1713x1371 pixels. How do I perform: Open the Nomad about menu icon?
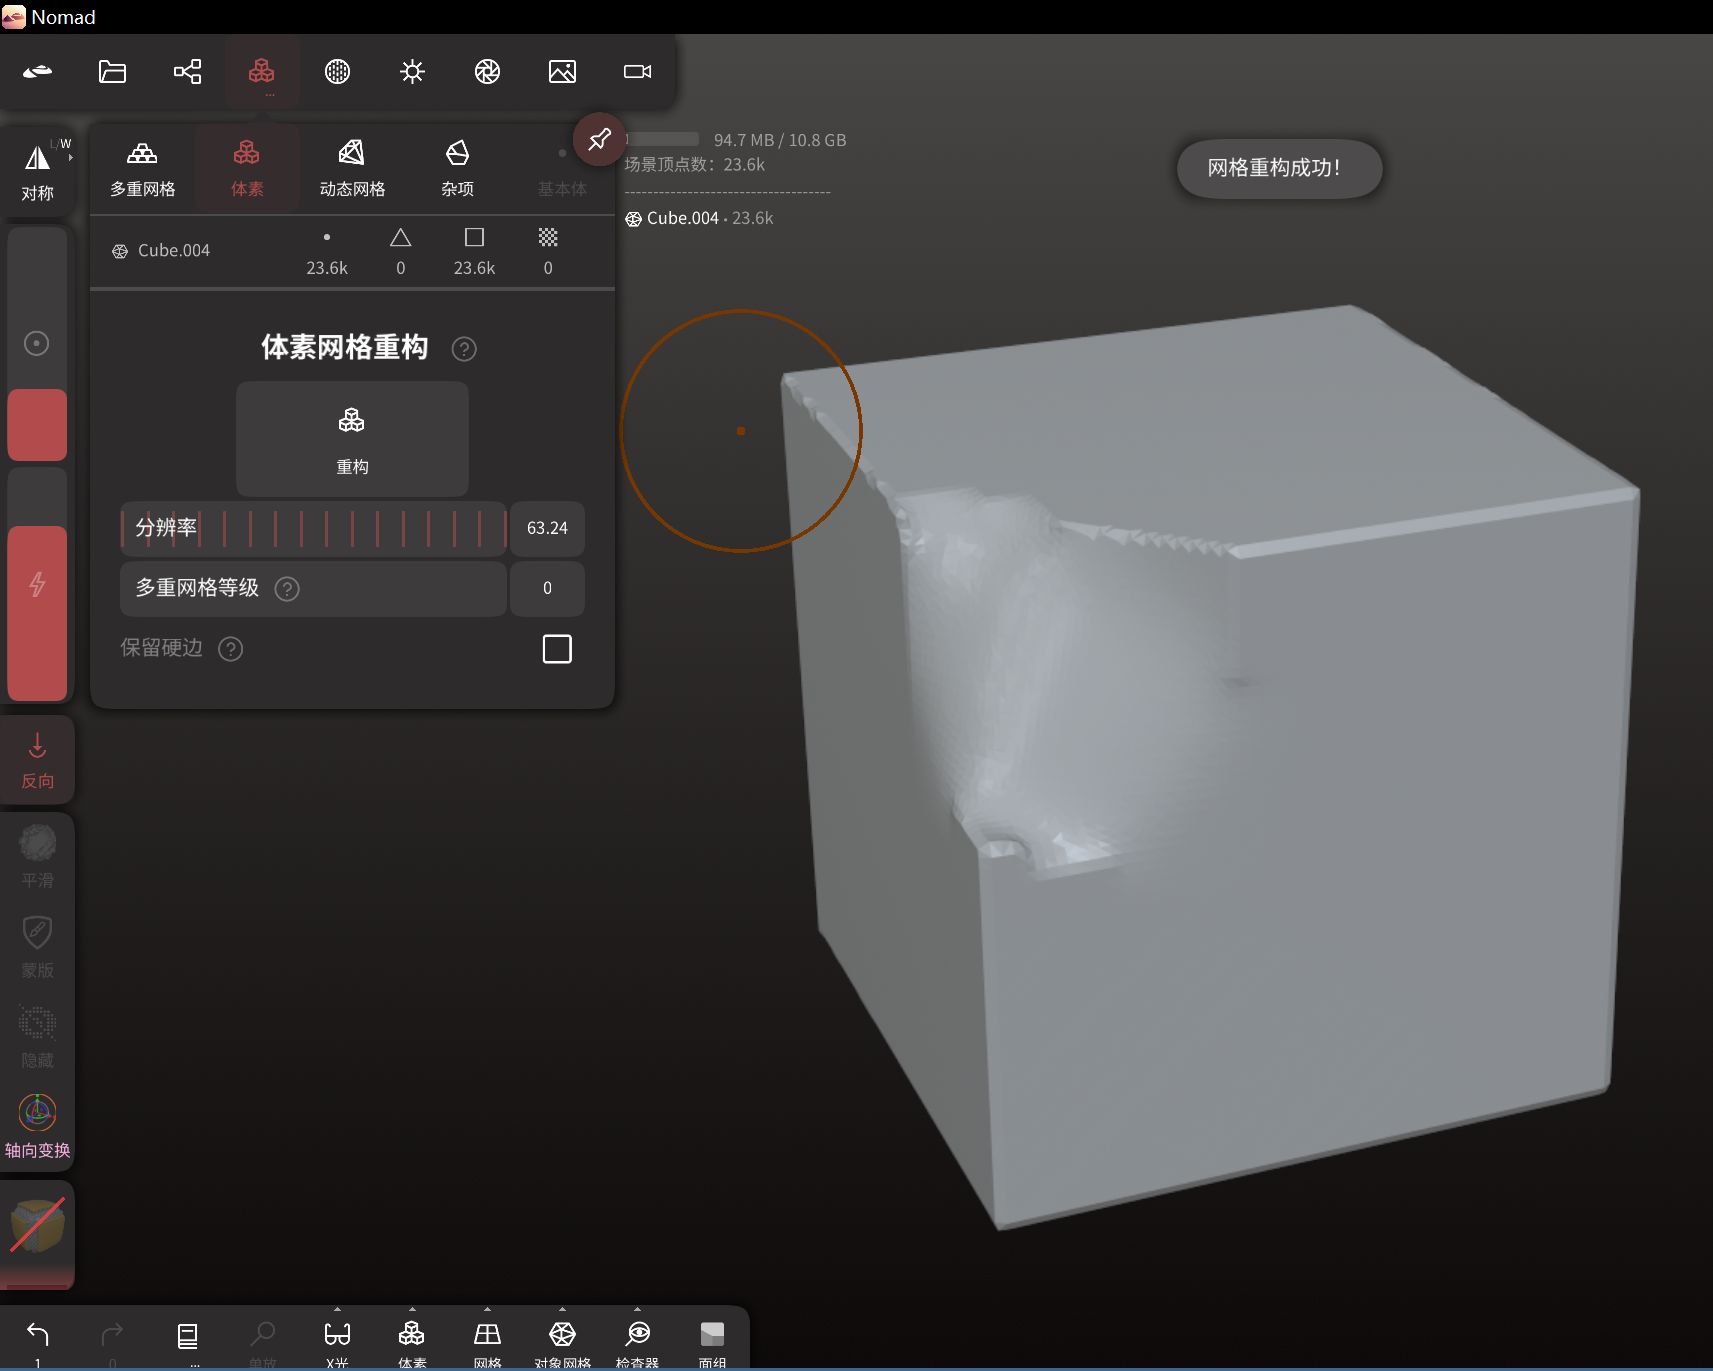click(x=37, y=71)
